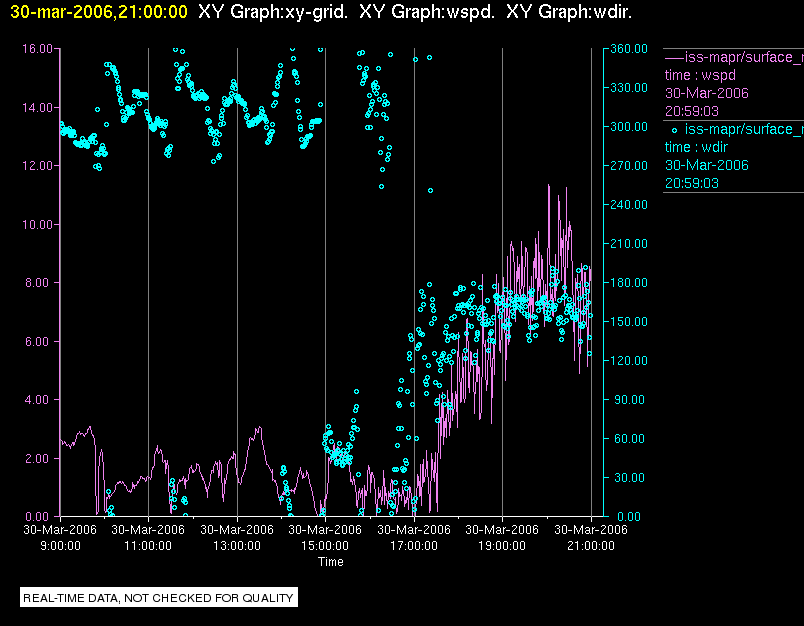This screenshot has height=626, width=804.
Task: Click the 'REAL-TIME DATA, NOT CHECKED FOR QUALITY' notice
Action: click(158, 598)
